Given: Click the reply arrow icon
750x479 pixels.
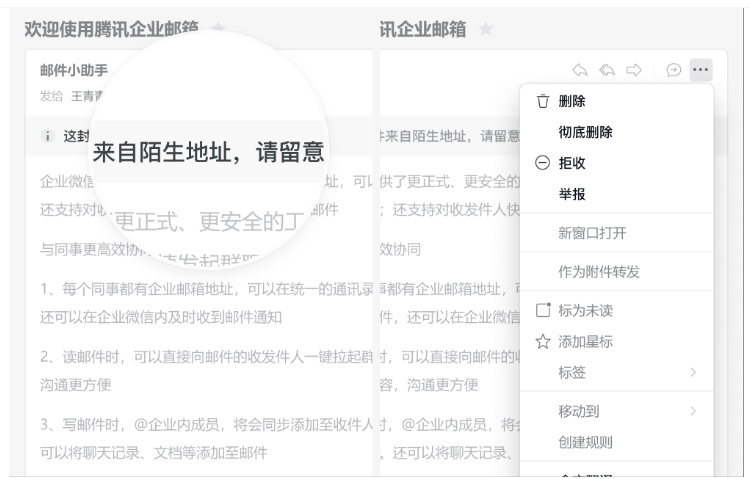Looking at the screenshot, I should [579, 70].
